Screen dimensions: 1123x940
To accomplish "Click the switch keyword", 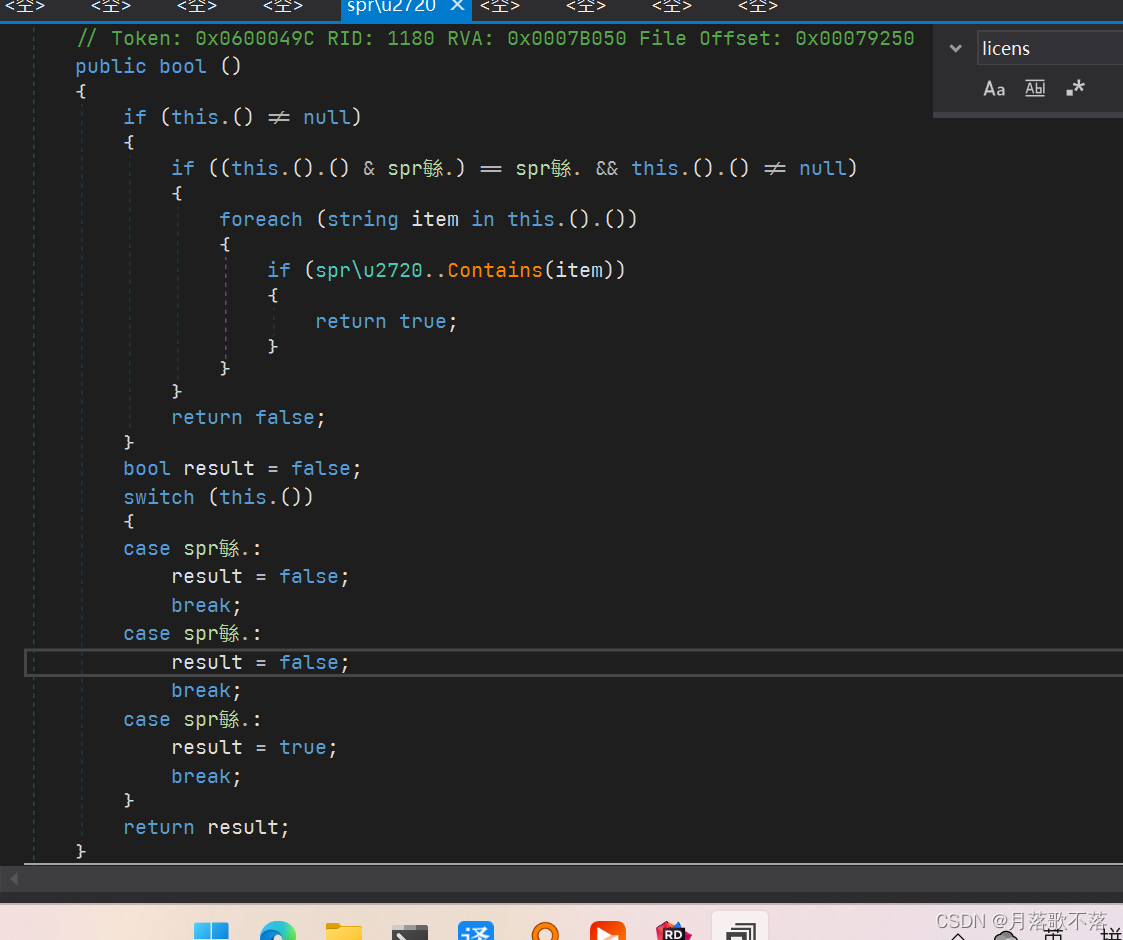I will coord(158,497).
